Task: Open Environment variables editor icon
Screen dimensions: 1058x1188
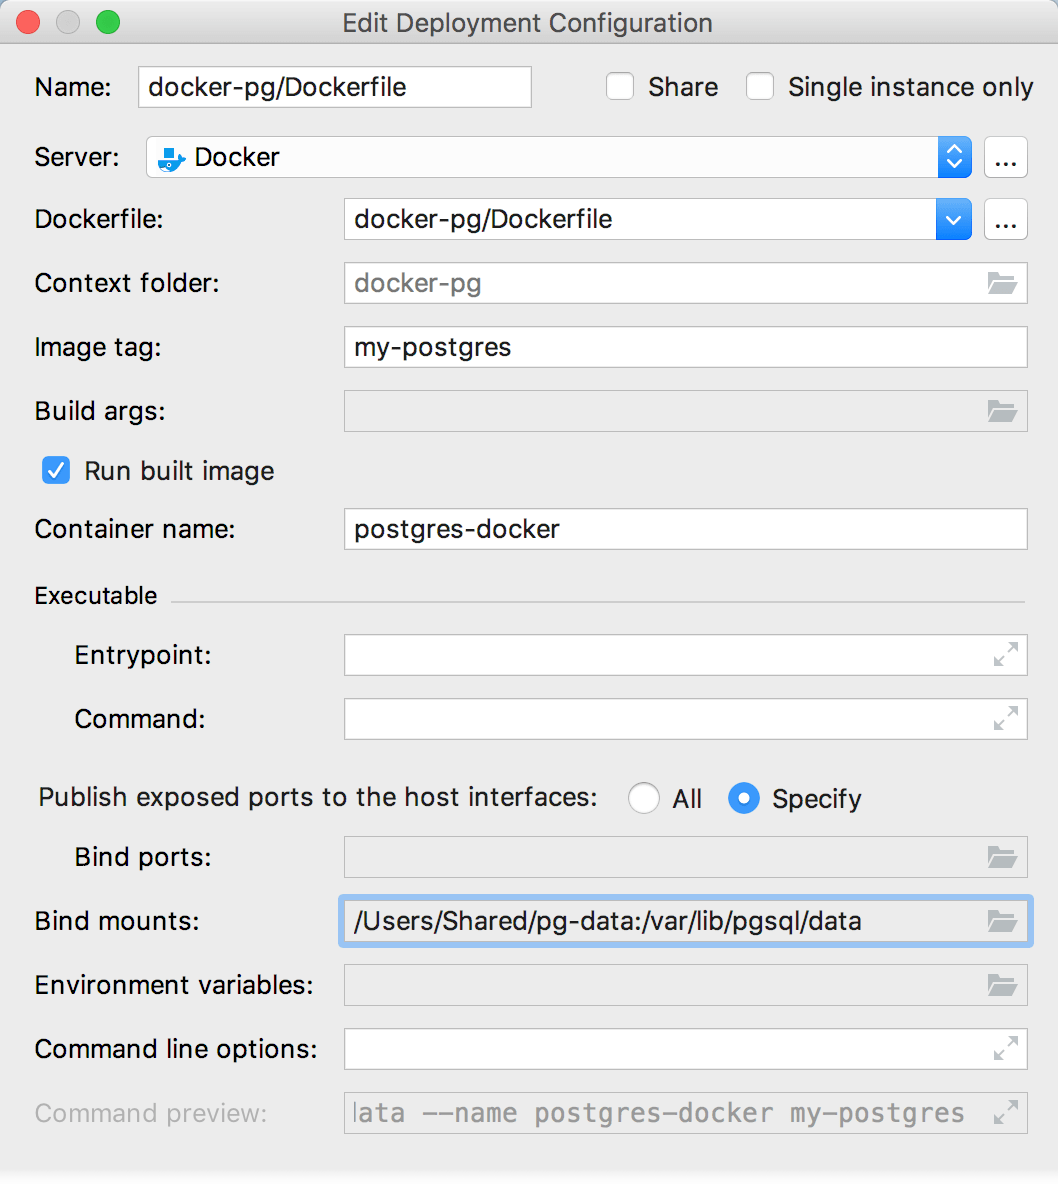Action: [1002, 986]
